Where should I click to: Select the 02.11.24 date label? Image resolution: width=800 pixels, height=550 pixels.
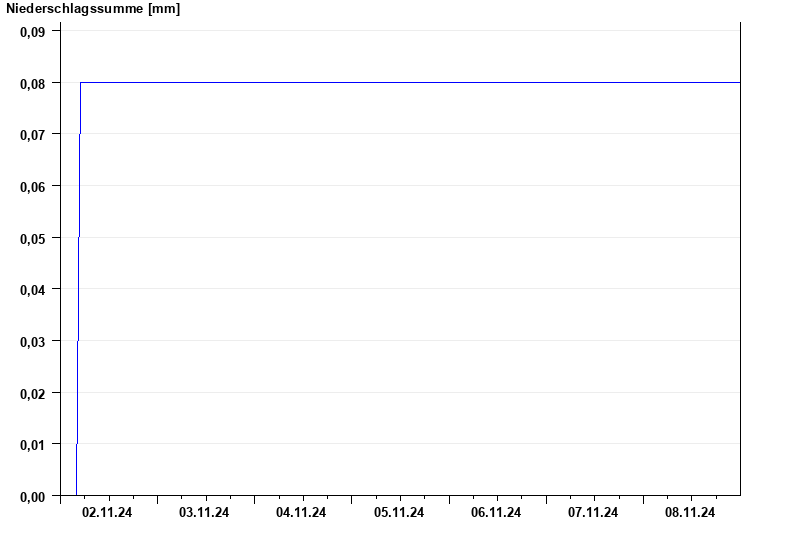coord(107,513)
